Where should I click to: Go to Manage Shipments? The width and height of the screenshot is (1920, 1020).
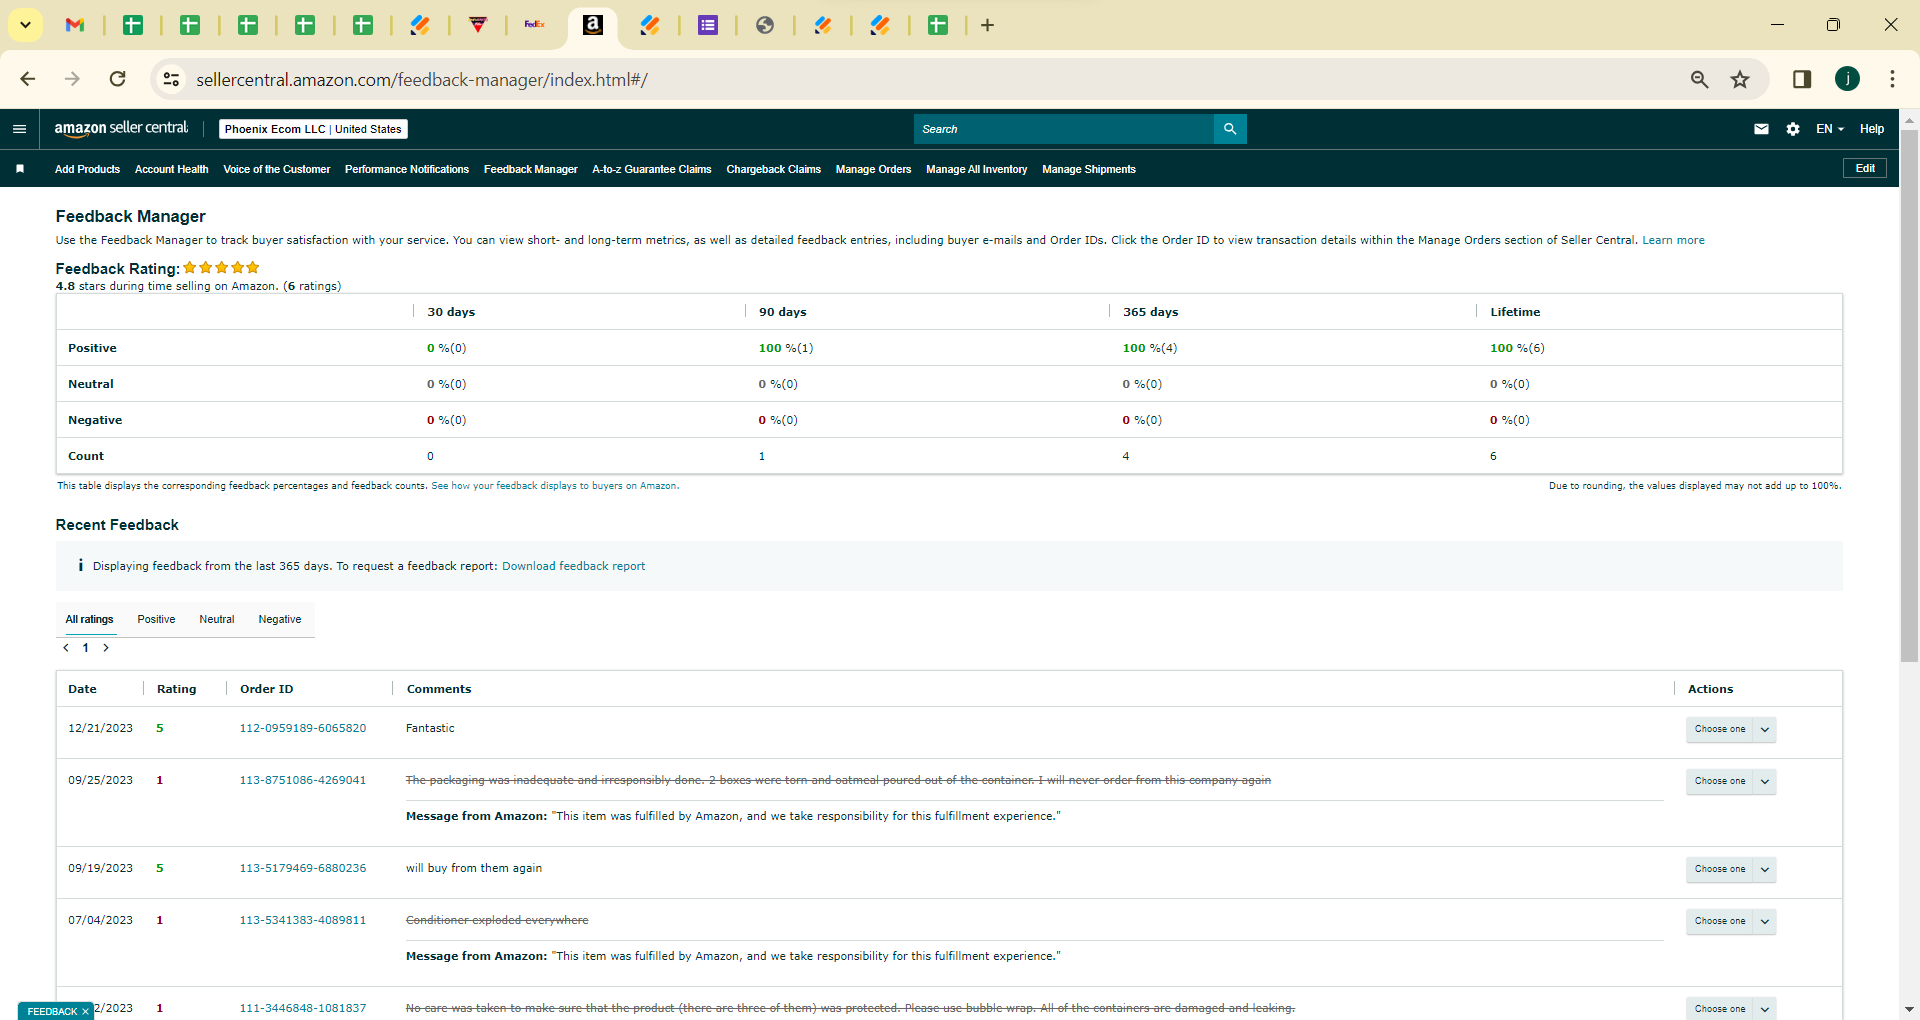point(1089,169)
